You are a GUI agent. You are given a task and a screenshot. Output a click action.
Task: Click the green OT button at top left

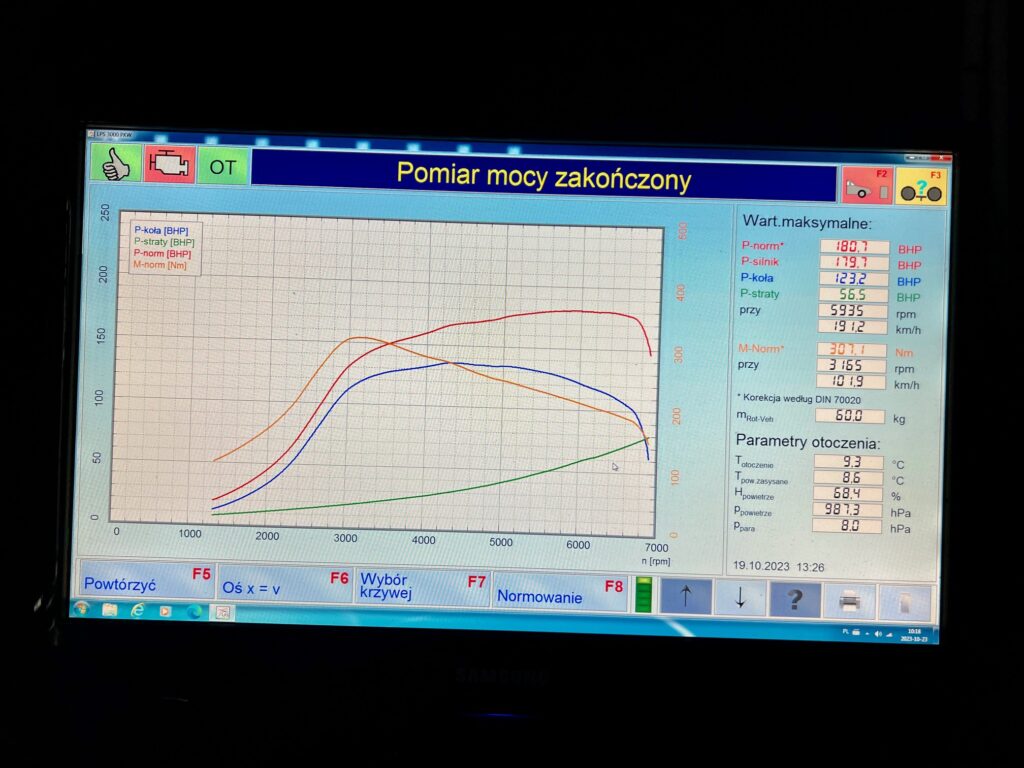(221, 166)
